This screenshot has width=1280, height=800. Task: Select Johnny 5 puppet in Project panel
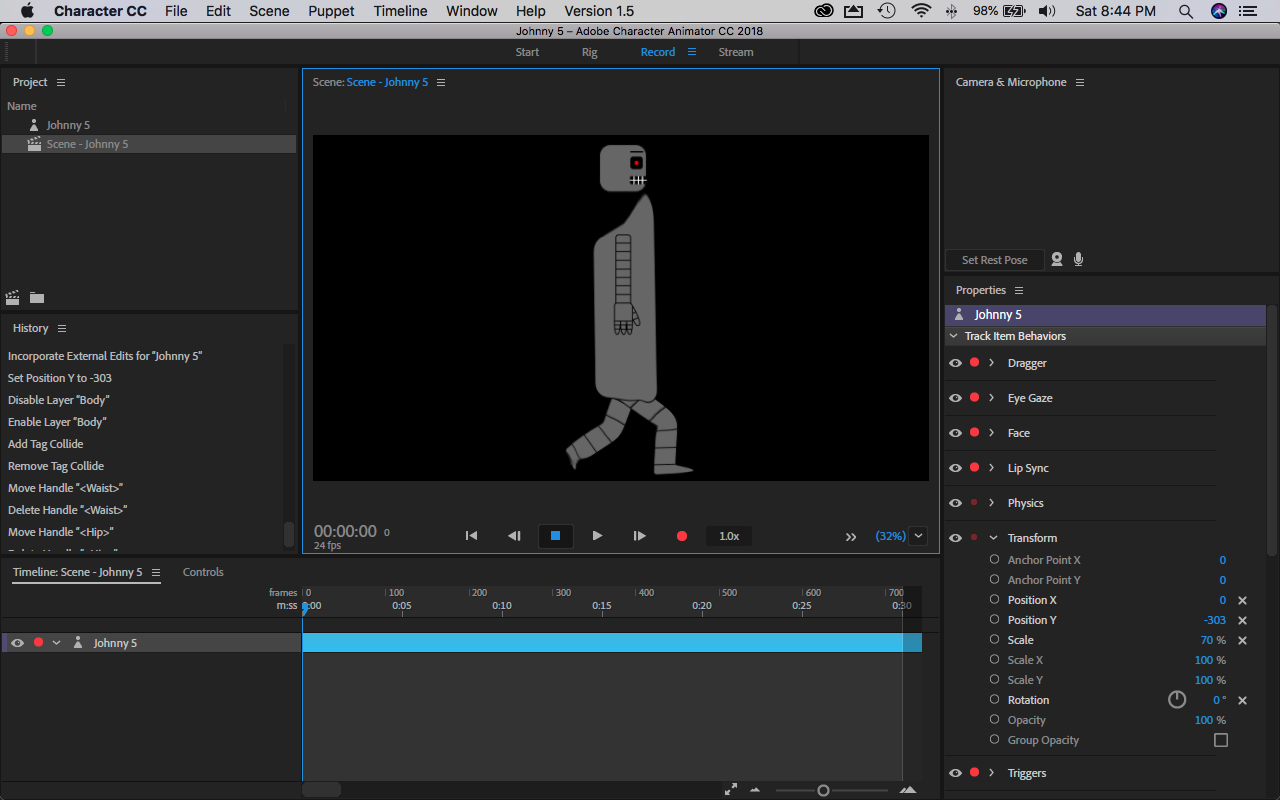pyautogui.click(x=68, y=125)
